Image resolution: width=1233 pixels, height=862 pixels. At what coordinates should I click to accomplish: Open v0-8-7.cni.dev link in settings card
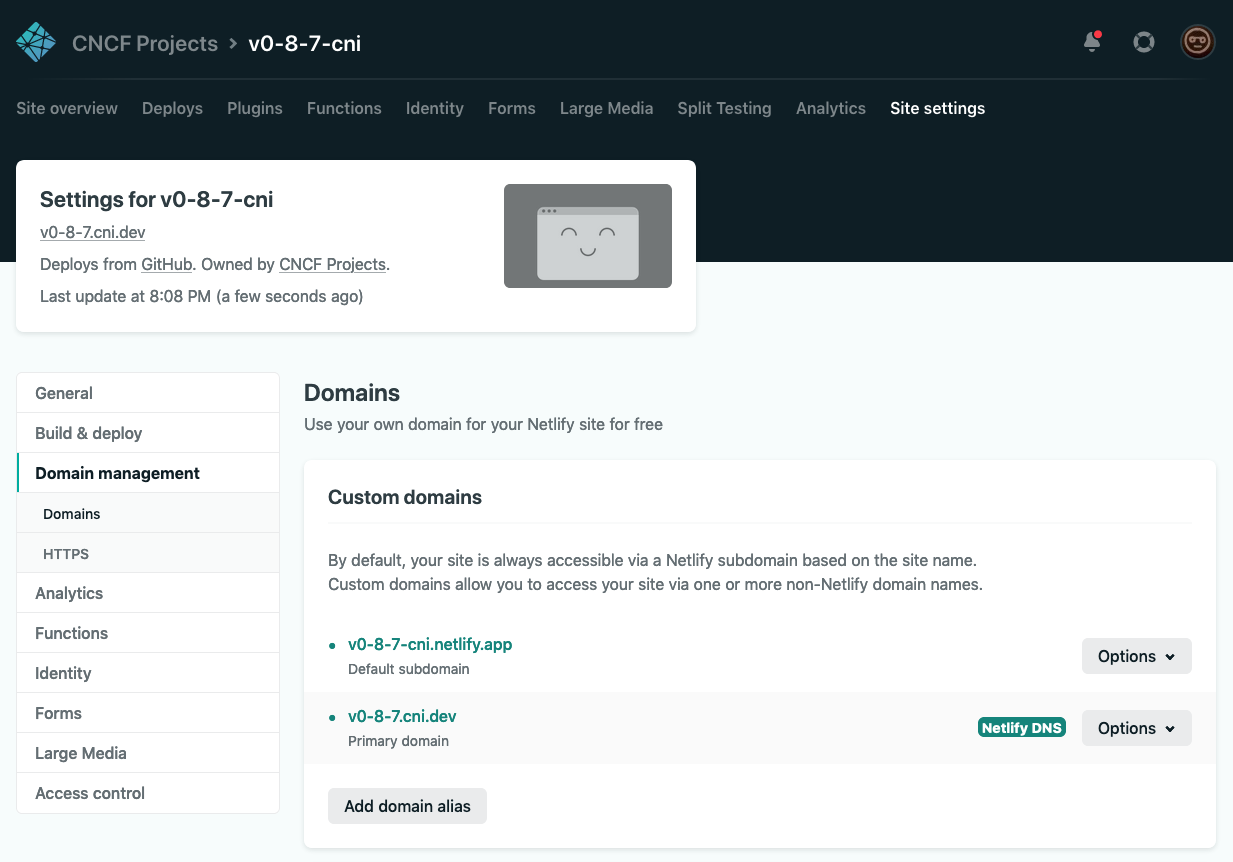(93, 232)
